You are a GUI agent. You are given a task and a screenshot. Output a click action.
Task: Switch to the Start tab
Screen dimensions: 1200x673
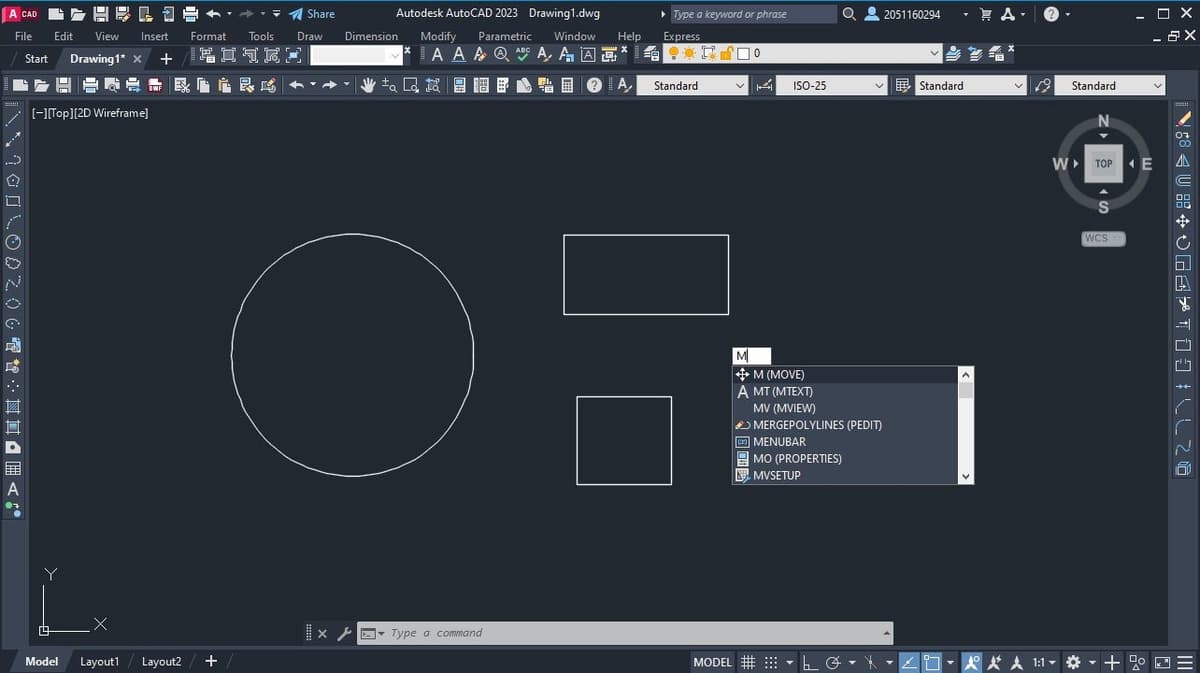tap(36, 59)
